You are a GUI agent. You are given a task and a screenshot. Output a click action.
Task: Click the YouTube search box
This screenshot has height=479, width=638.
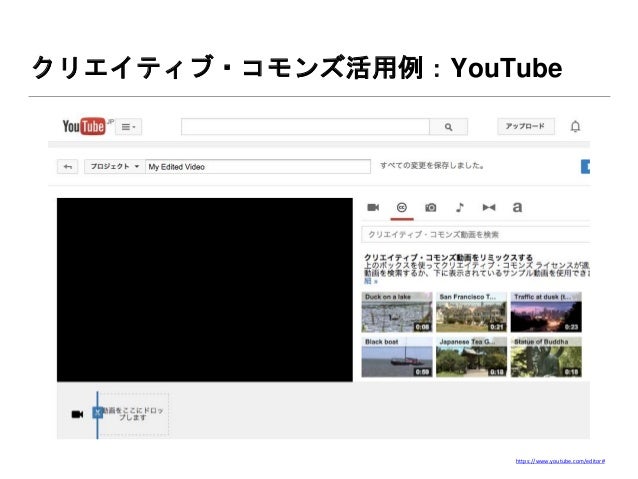(x=305, y=127)
